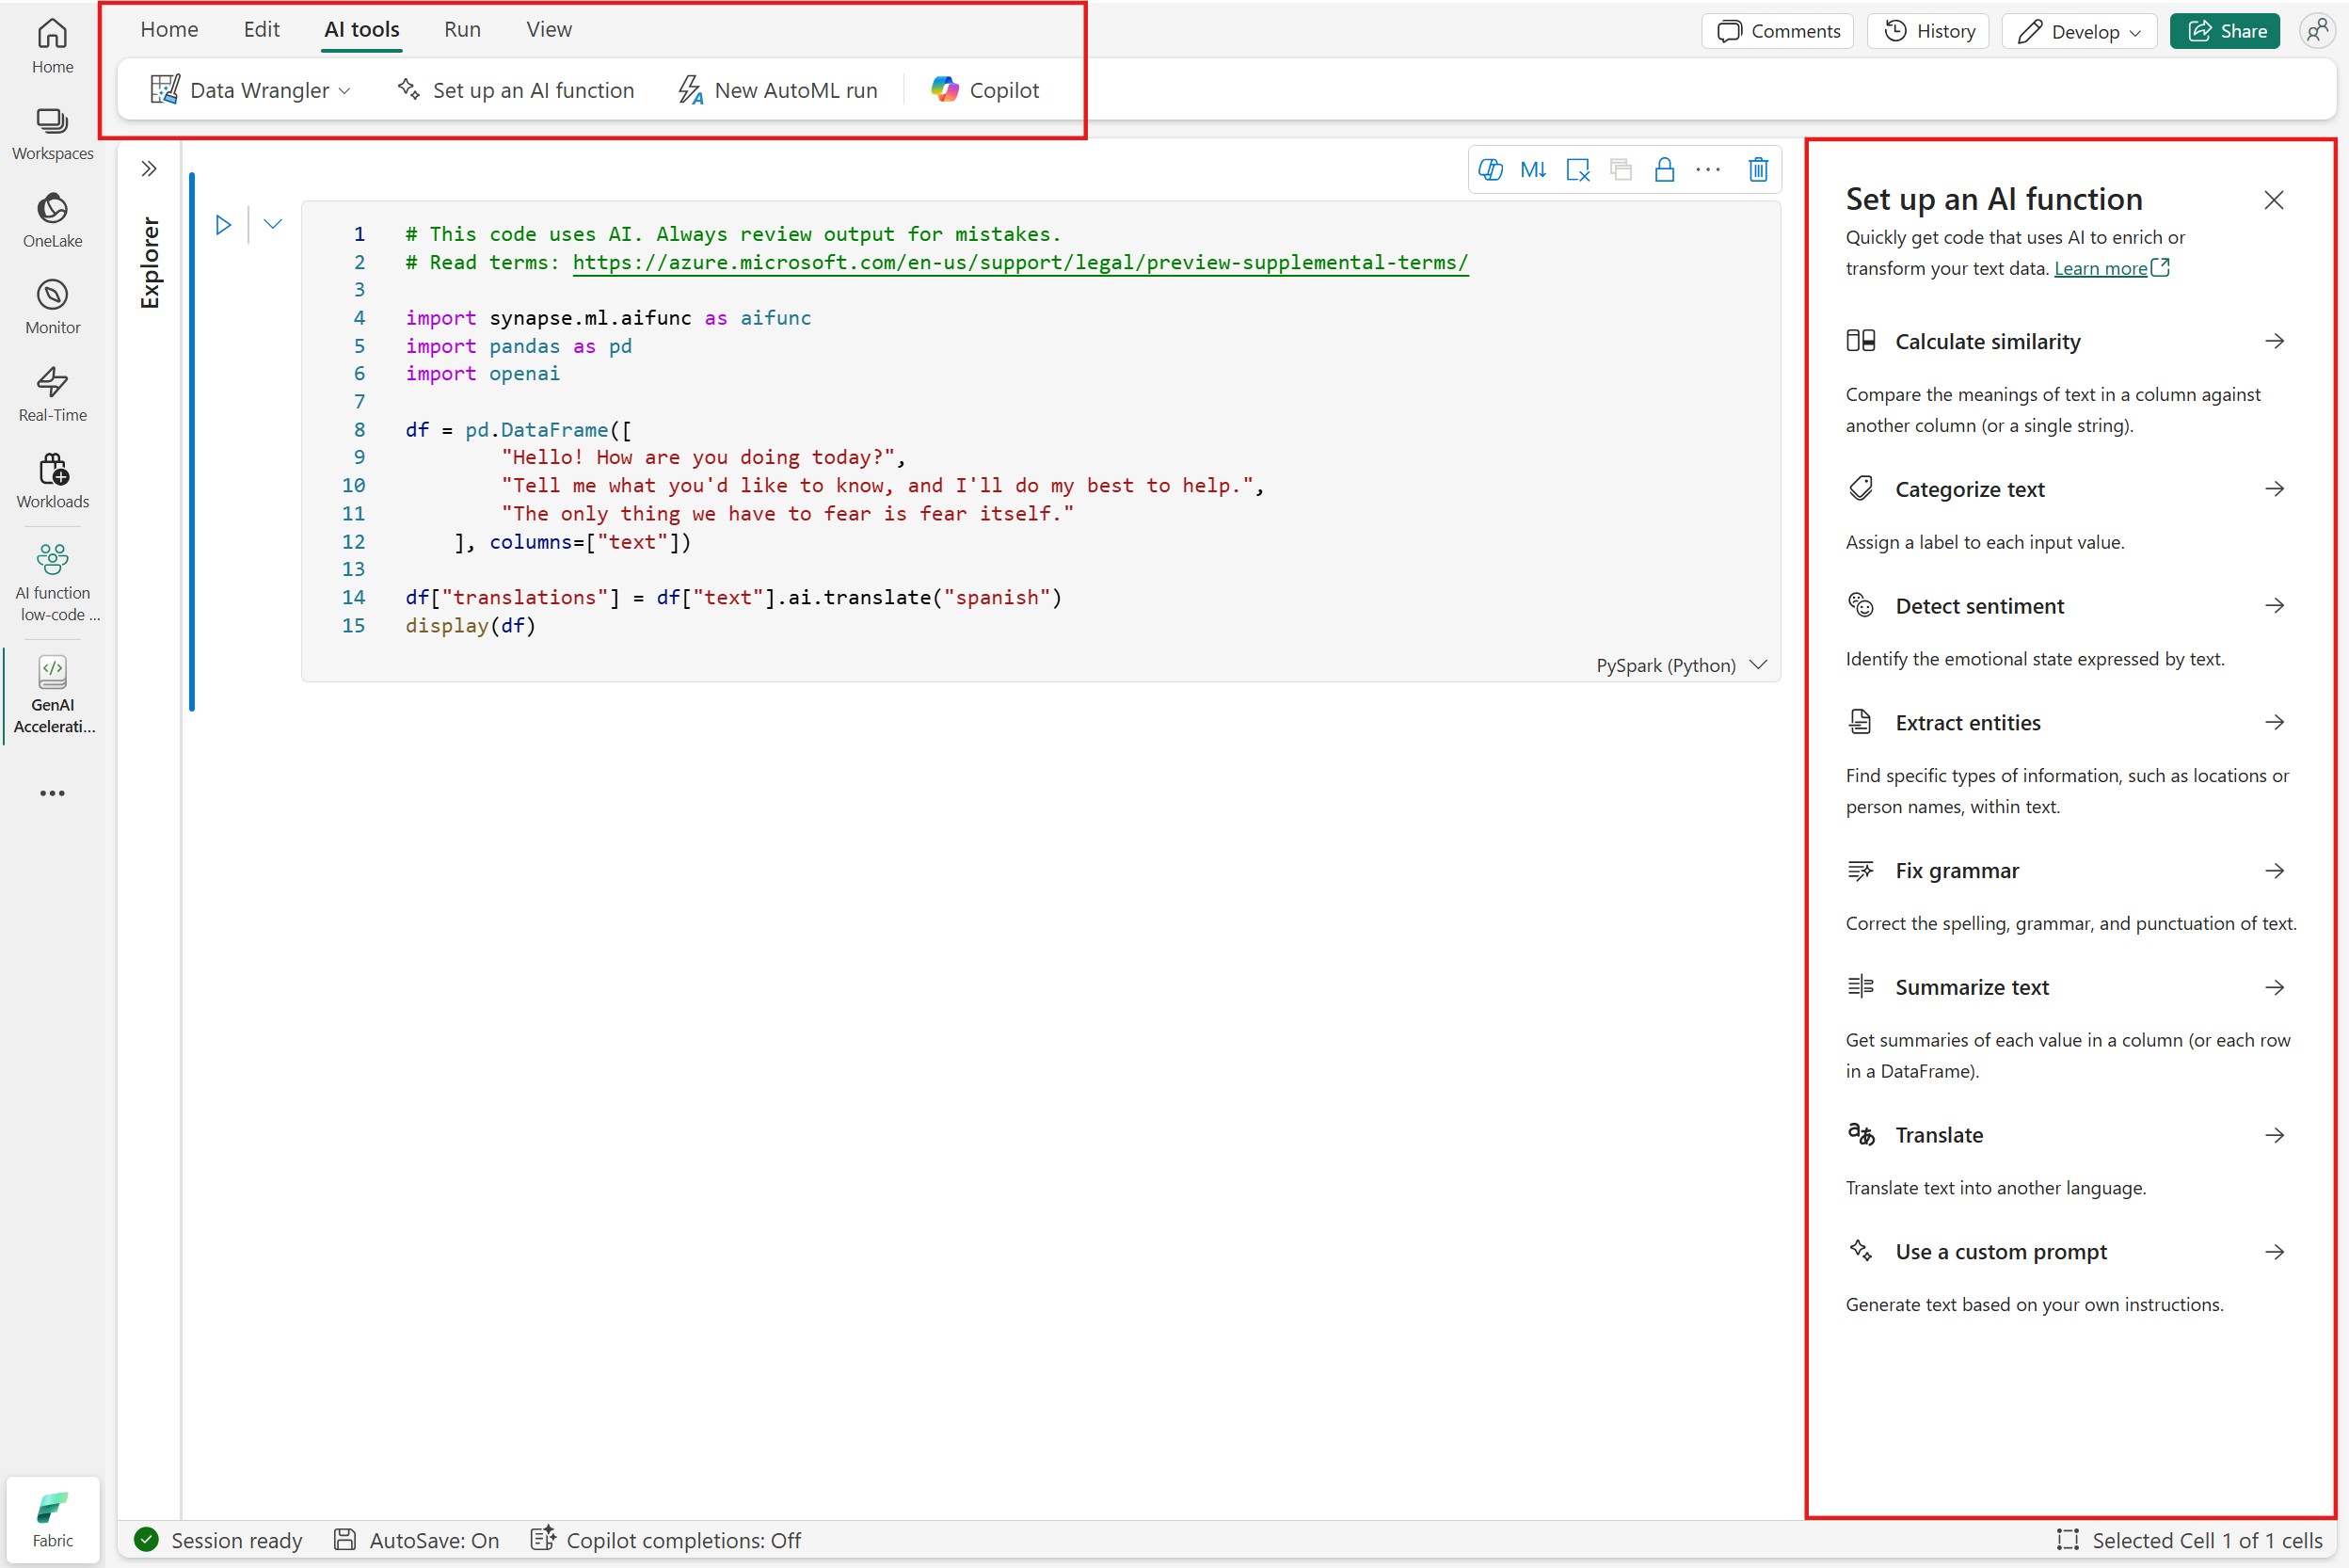Show more sidebar options ellipsis
This screenshot has height=1568, width=2349.
pyautogui.click(x=52, y=793)
